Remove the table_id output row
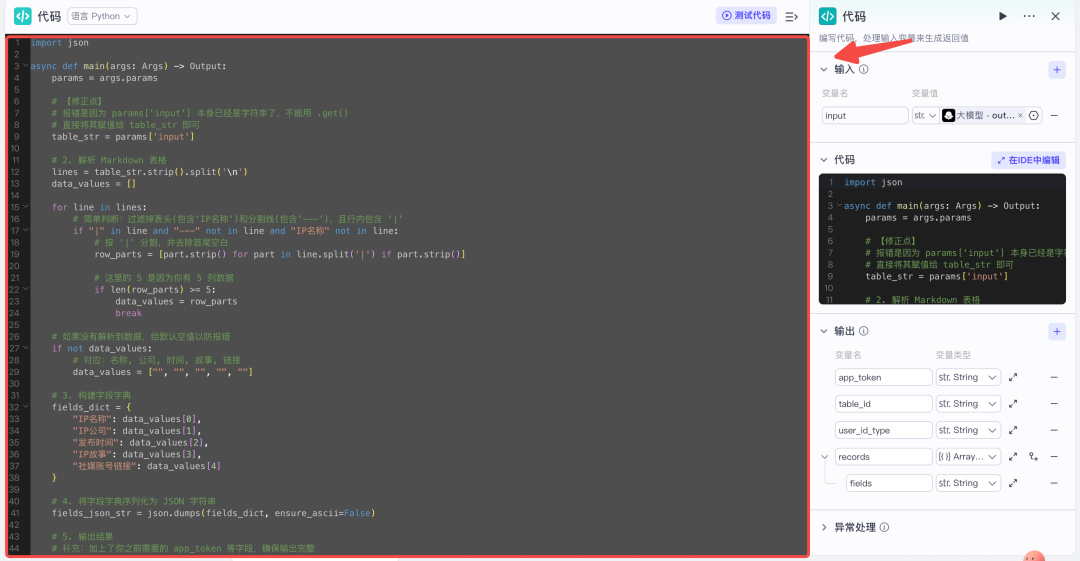Screen dimensions: 1080x561 [1054, 404]
